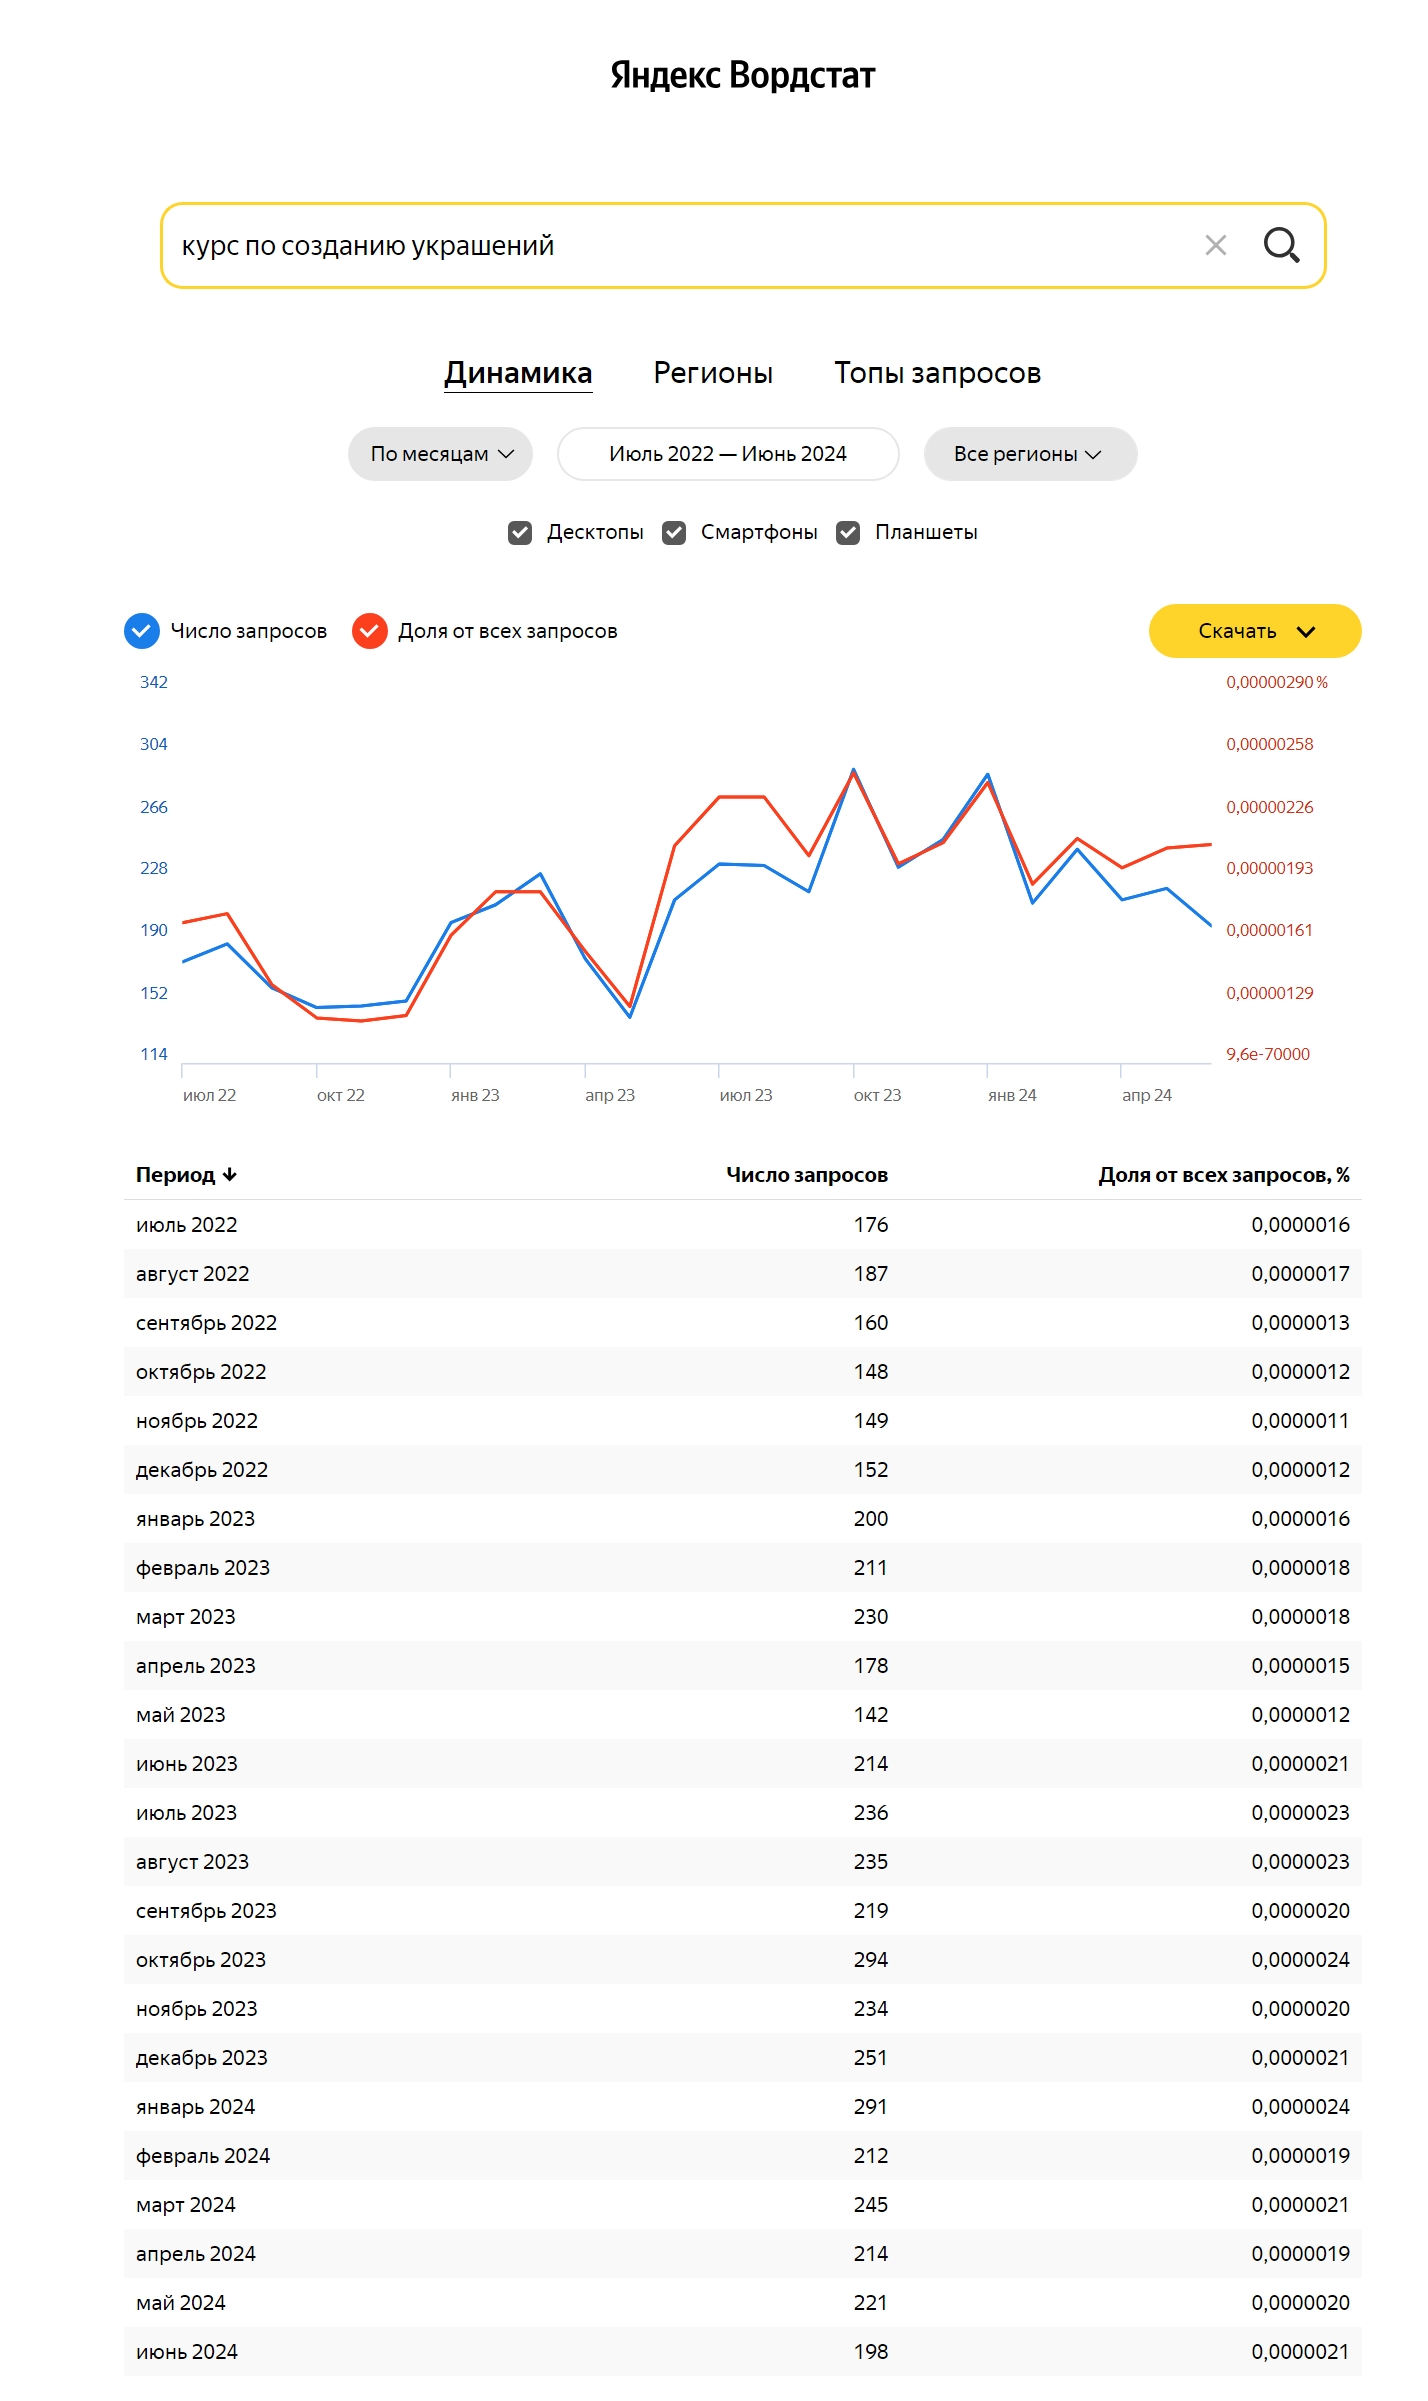This screenshot has height=2401, width=1428.
Task: Toggle the Смартфоны checkbox
Action: click(x=674, y=533)
